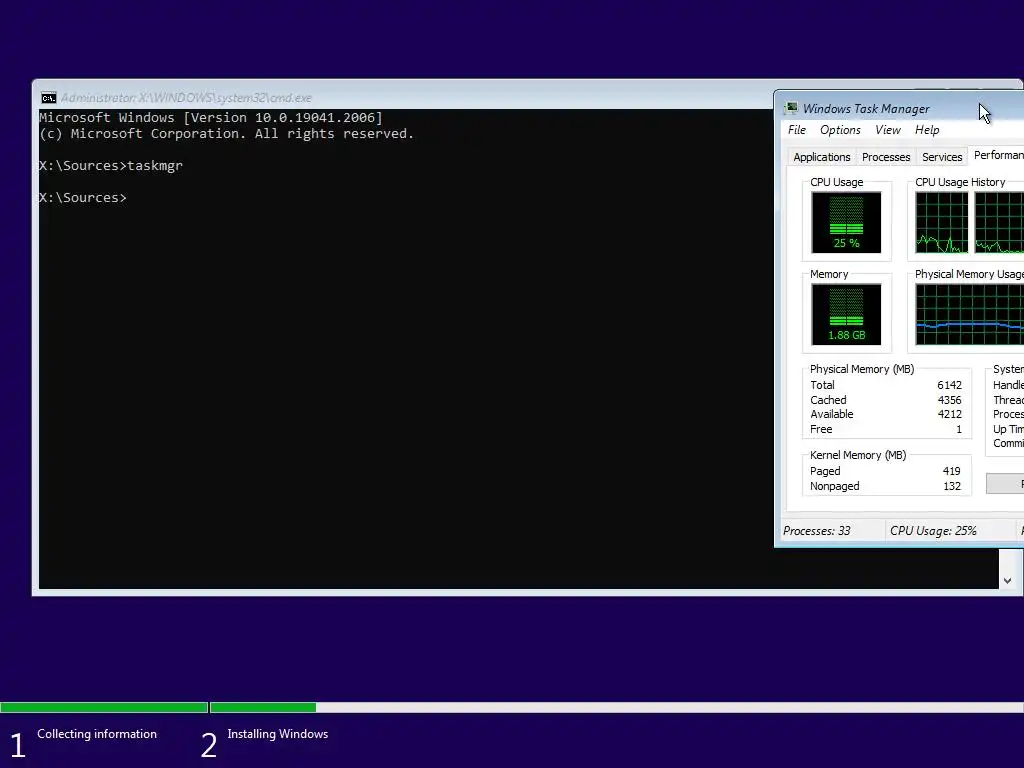1024x768 pixels.
Task: Click the Collecting information progress bar
Action: point(104,707)
